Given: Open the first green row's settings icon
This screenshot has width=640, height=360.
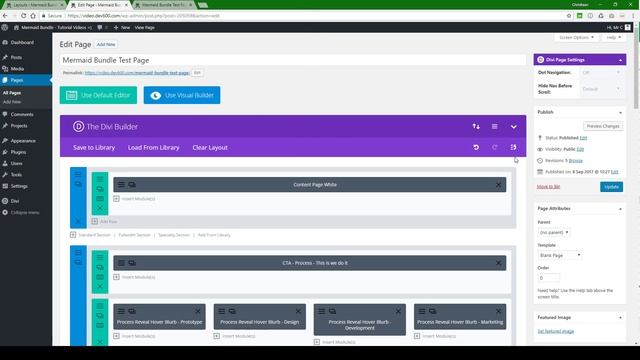Looking at the screenshot, I should coord(100,179).
